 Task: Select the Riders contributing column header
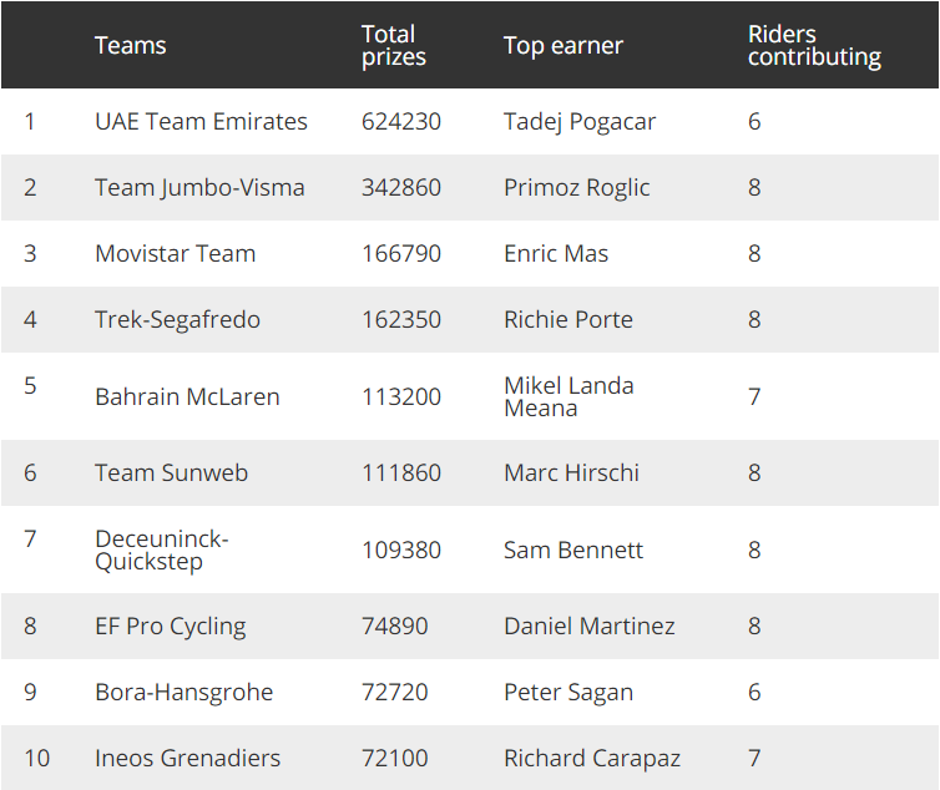pos(814,46)
